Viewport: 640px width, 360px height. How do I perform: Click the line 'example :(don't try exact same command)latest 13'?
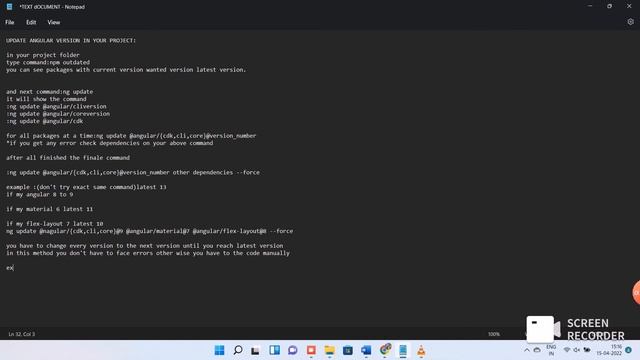[86, 187]
